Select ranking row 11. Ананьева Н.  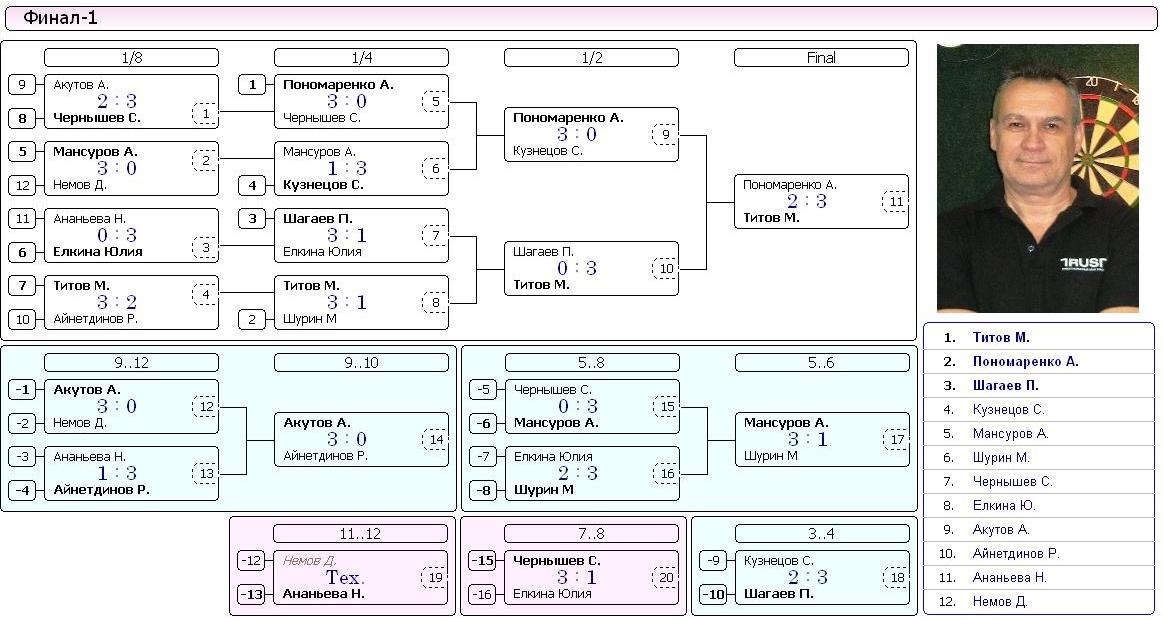pyautogui.click(x=1038, y=577)
